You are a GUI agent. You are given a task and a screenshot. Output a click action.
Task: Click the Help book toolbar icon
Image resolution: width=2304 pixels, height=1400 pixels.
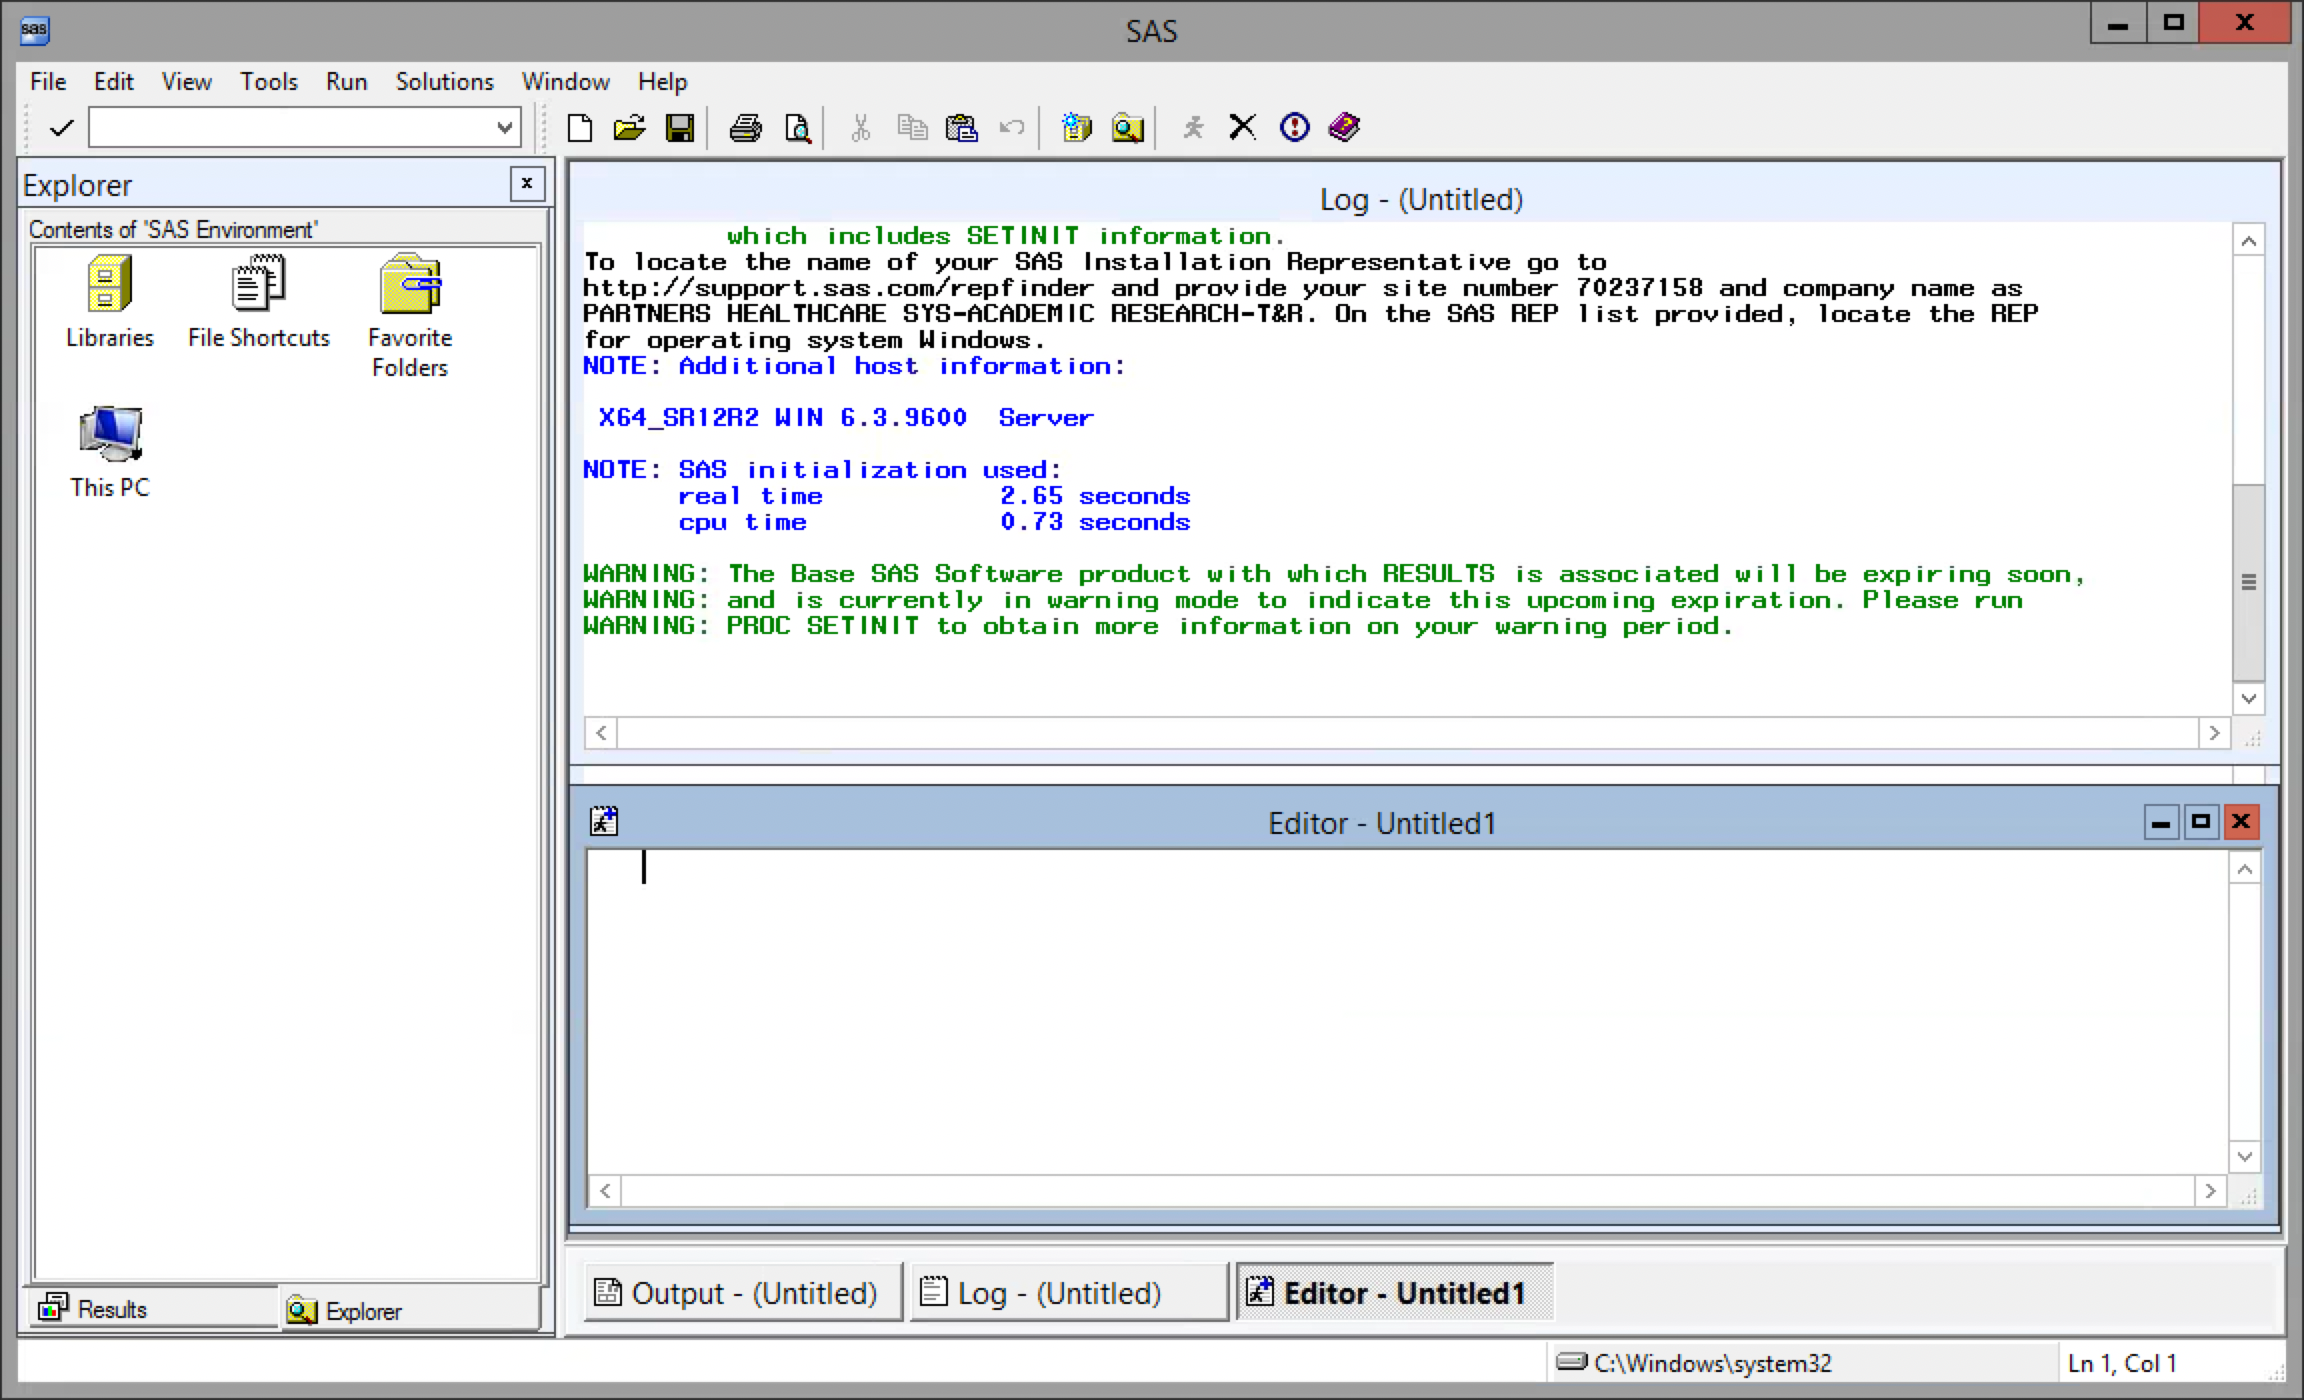(1345, 128)
